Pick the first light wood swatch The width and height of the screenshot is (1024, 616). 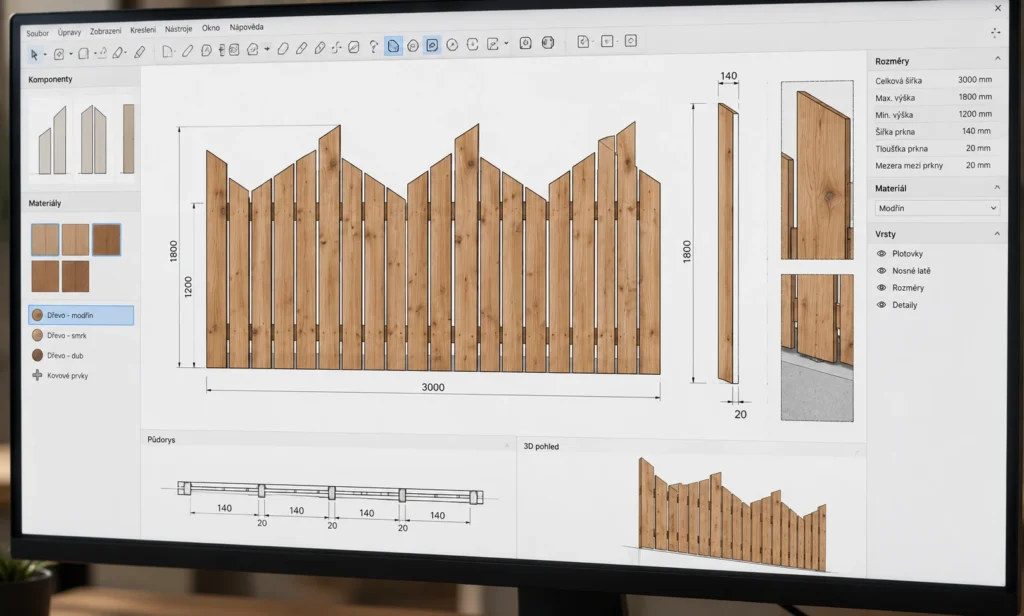click(x=45, y=239)
